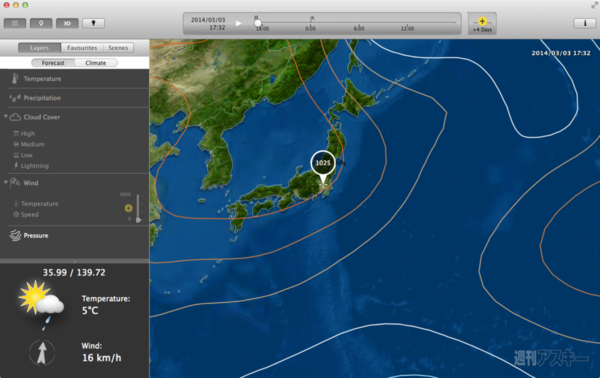Image resolution: width=600 pixels, height=378 pixels.
Task: Click the 5°C temperature reading
Action: [x=90, y=310]
